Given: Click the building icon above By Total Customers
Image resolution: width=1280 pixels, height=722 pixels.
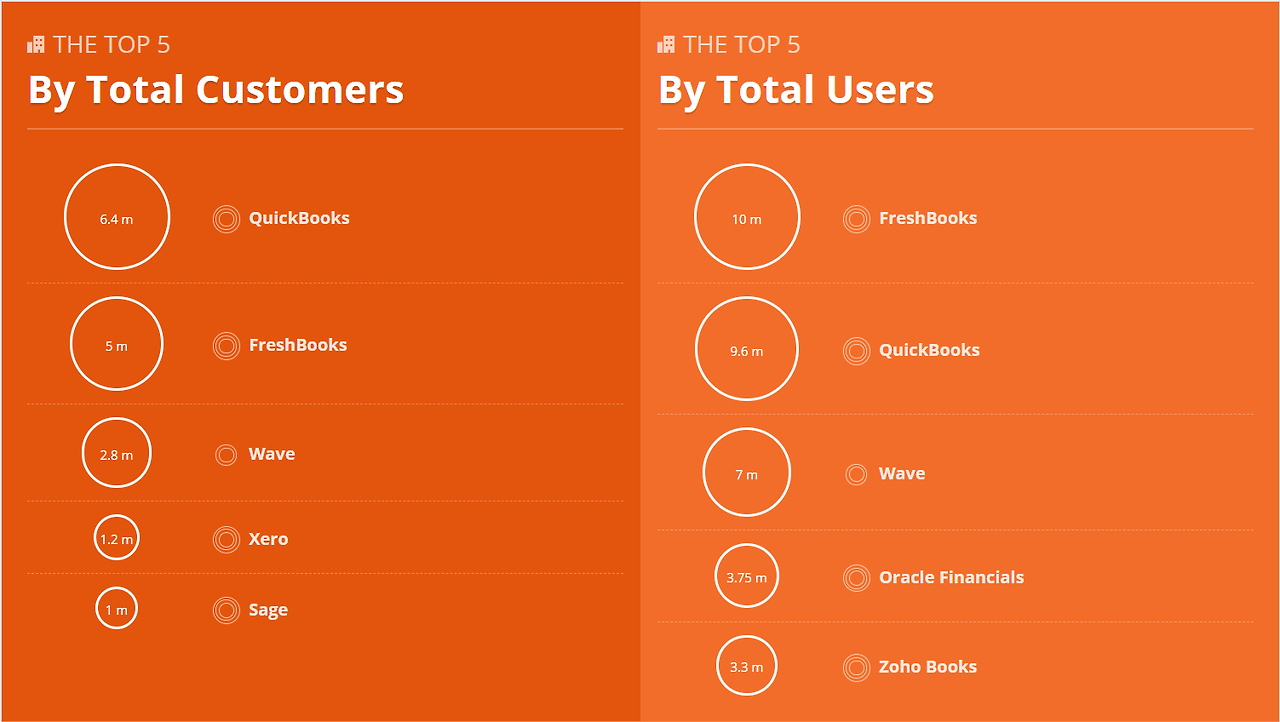Looking at the screenshot, I should [x=36, y=44].
